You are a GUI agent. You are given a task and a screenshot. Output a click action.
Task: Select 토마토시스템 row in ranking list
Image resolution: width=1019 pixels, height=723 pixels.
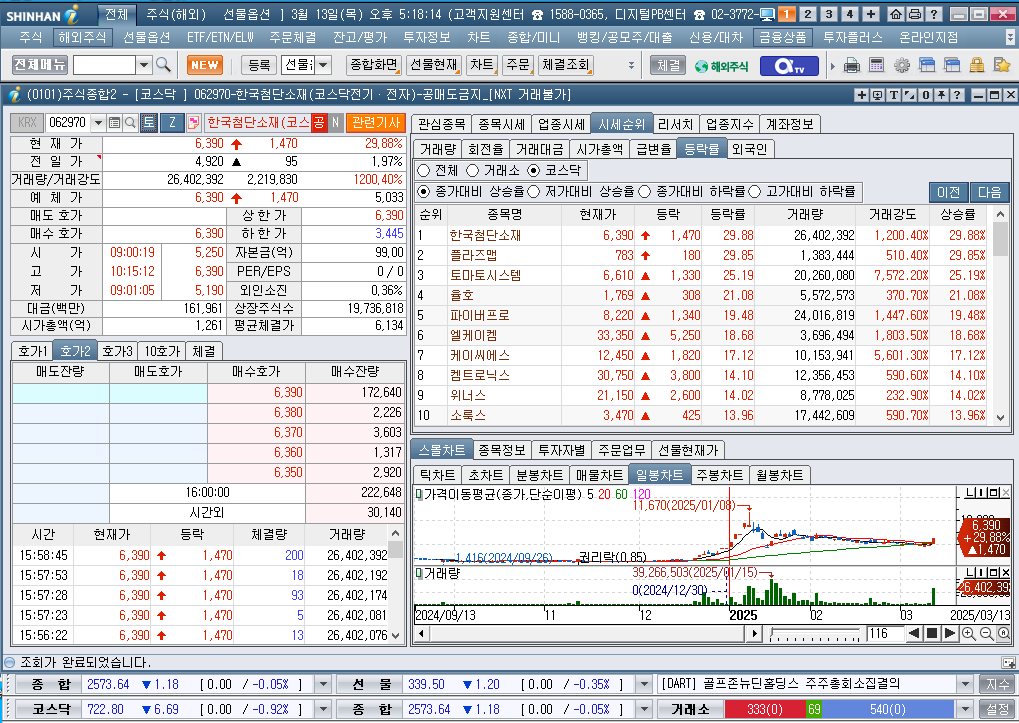click(702, 275)
